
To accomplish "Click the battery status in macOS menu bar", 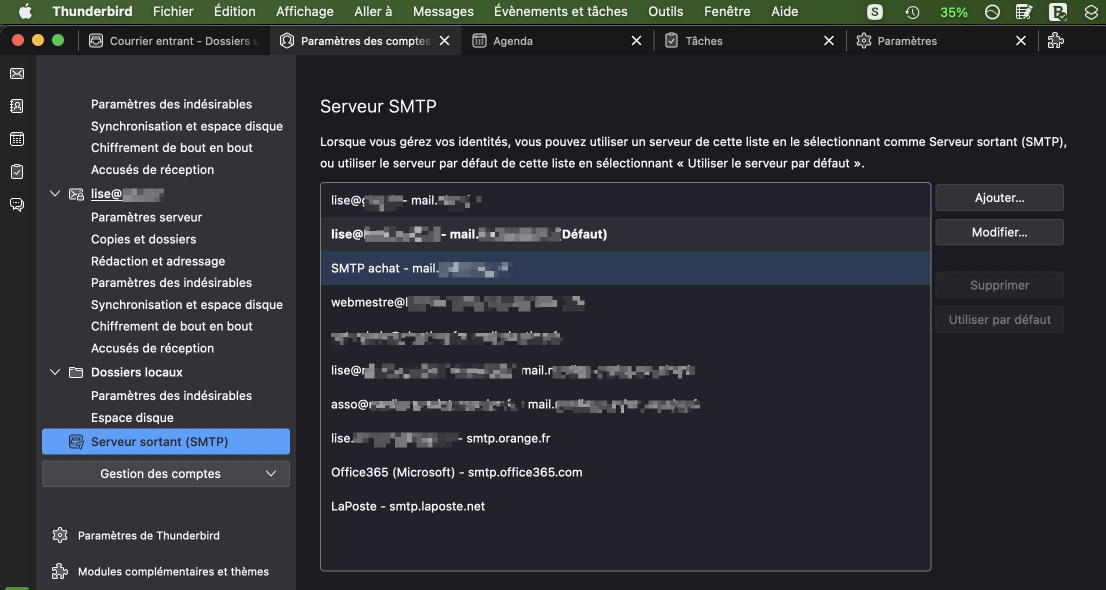I will click(x=953, y=12).
